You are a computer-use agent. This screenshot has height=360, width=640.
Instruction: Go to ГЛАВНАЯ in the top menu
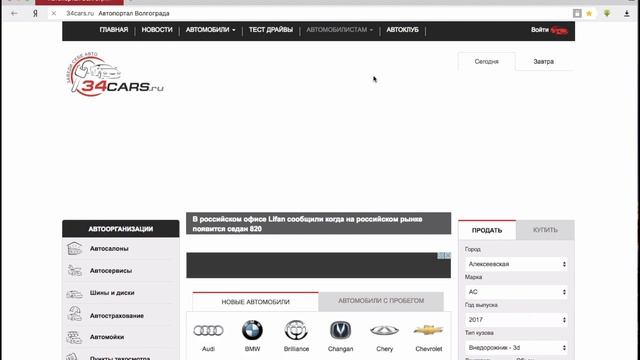tap(114, 30)
